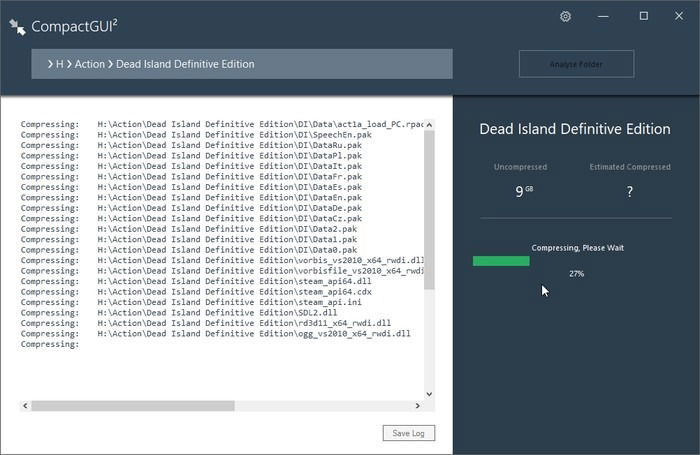Maximize the CompactGUI window

644,16
